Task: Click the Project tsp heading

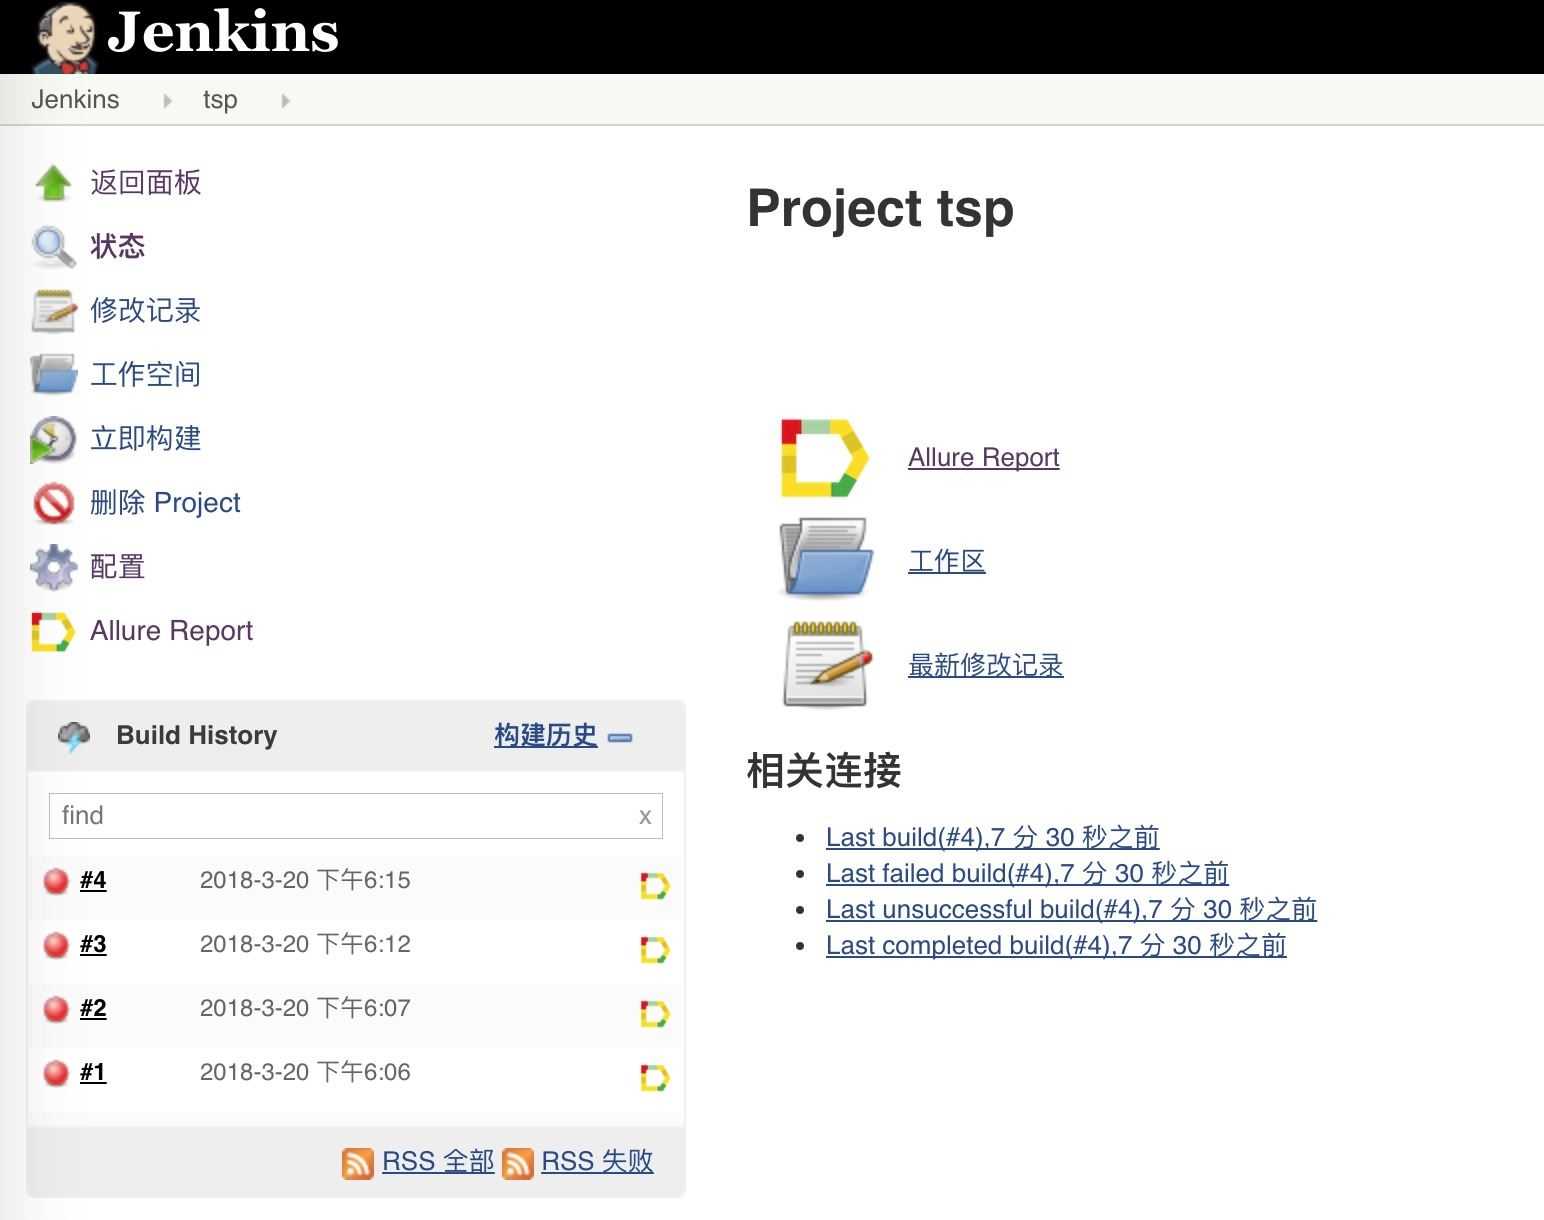Action: point(881,209)
